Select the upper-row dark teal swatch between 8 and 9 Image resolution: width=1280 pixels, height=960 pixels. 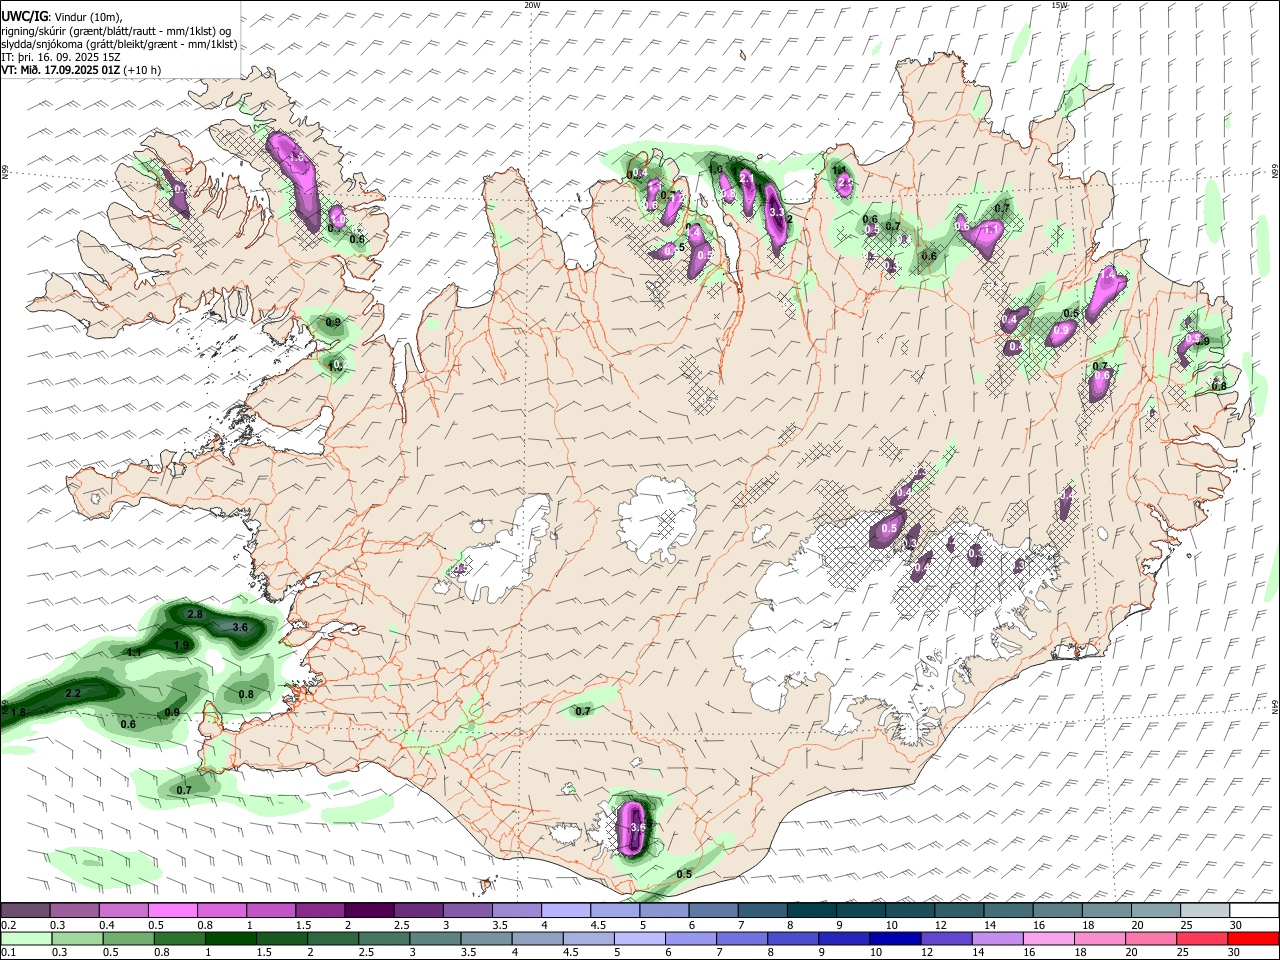point(812,910)
